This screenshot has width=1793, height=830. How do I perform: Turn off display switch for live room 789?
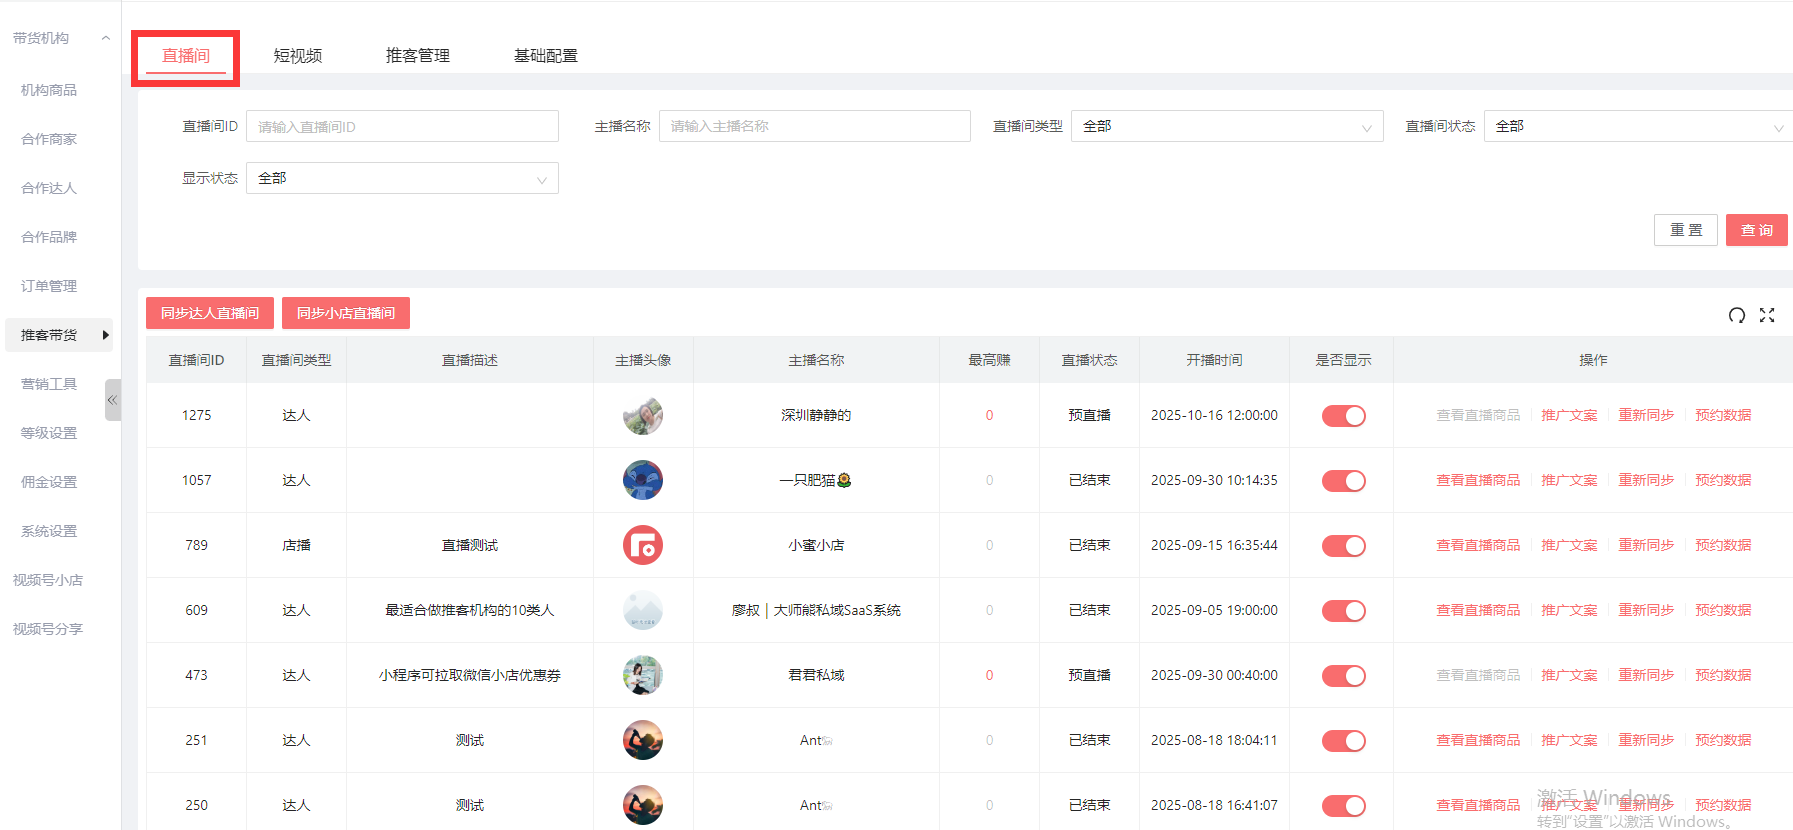(x=1343, y=546)
